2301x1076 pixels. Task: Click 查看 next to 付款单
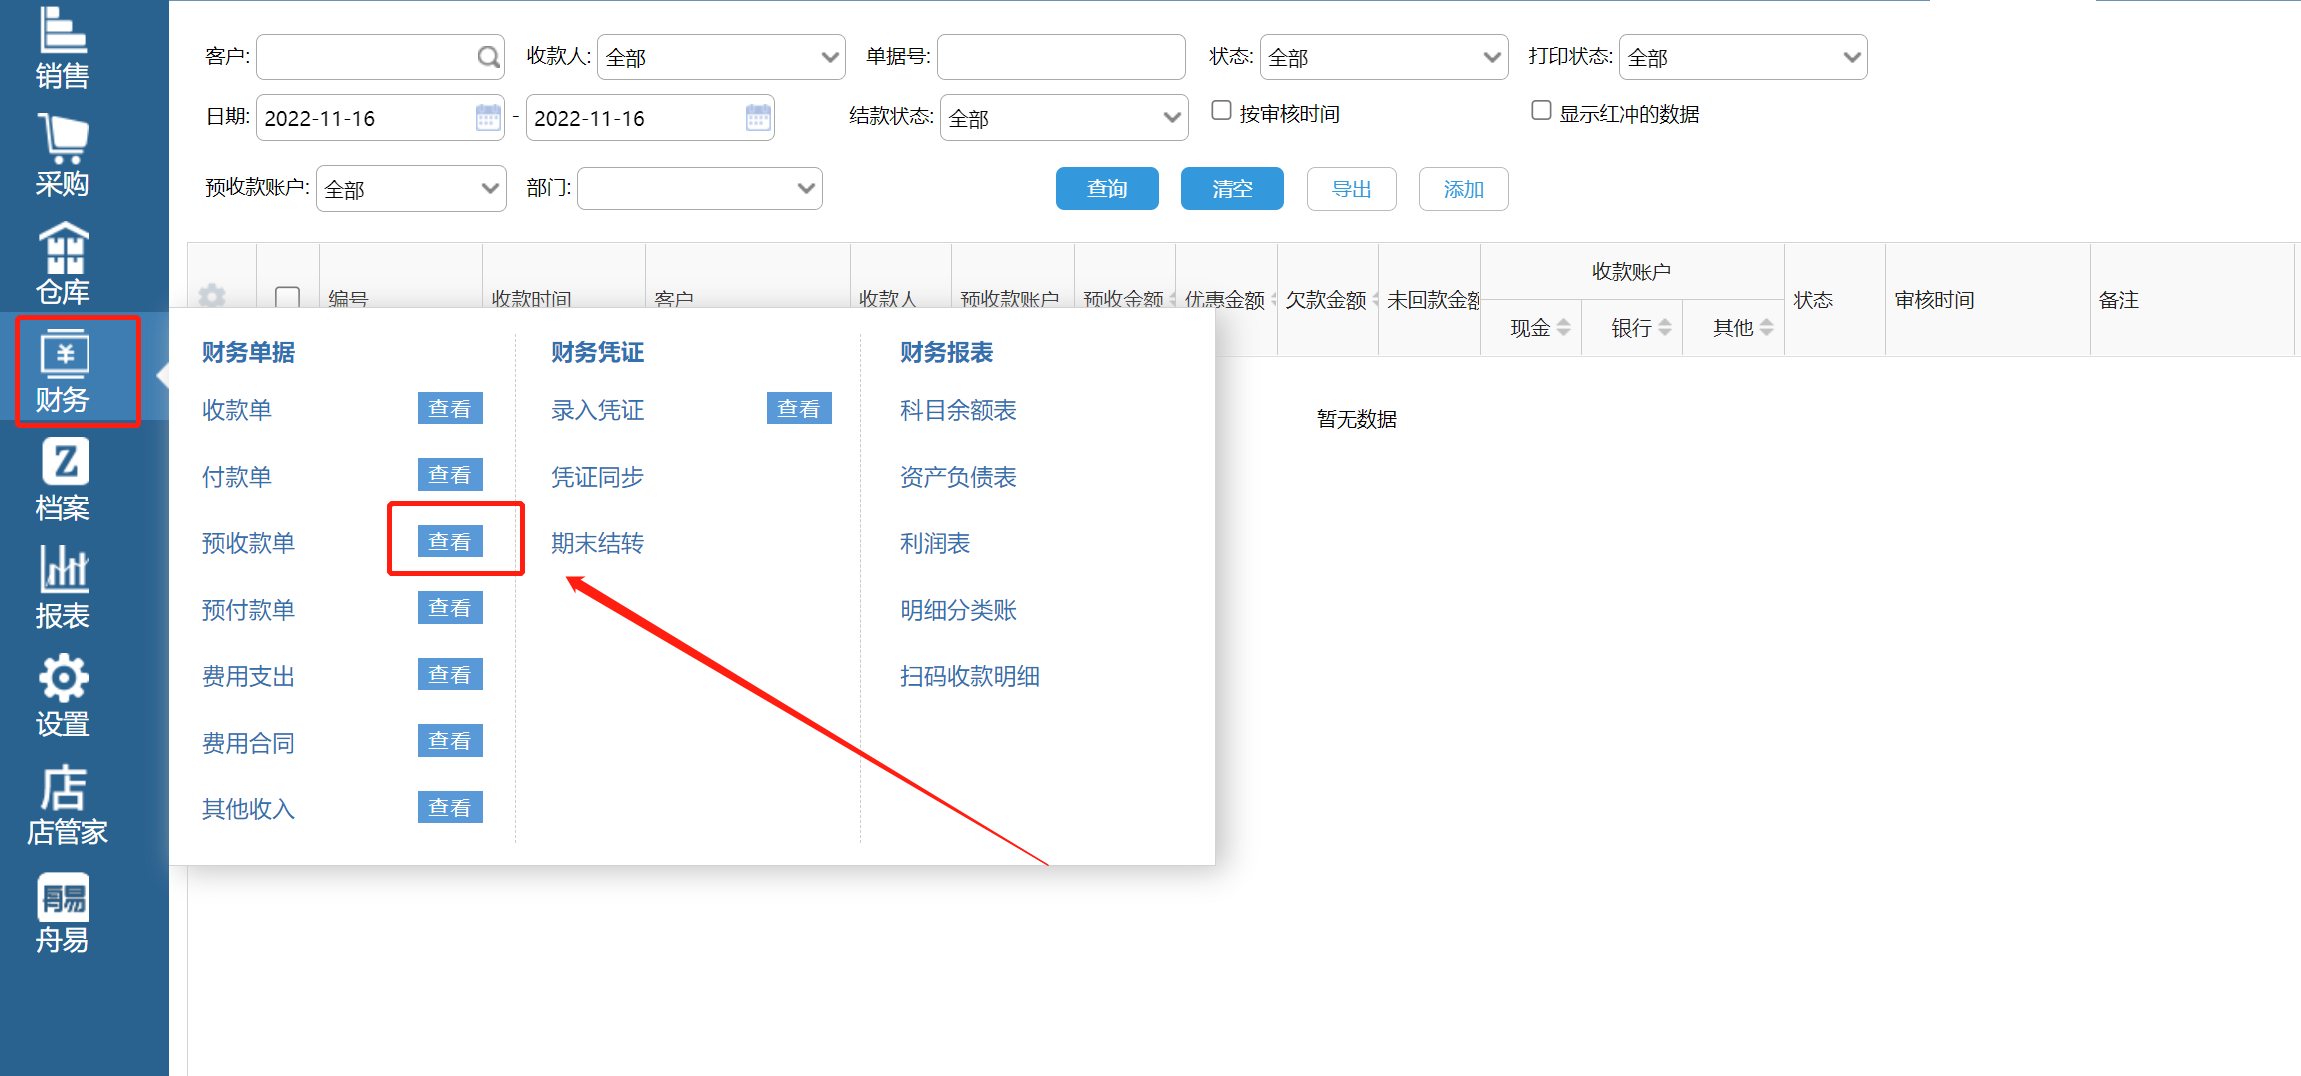(450, 475)
